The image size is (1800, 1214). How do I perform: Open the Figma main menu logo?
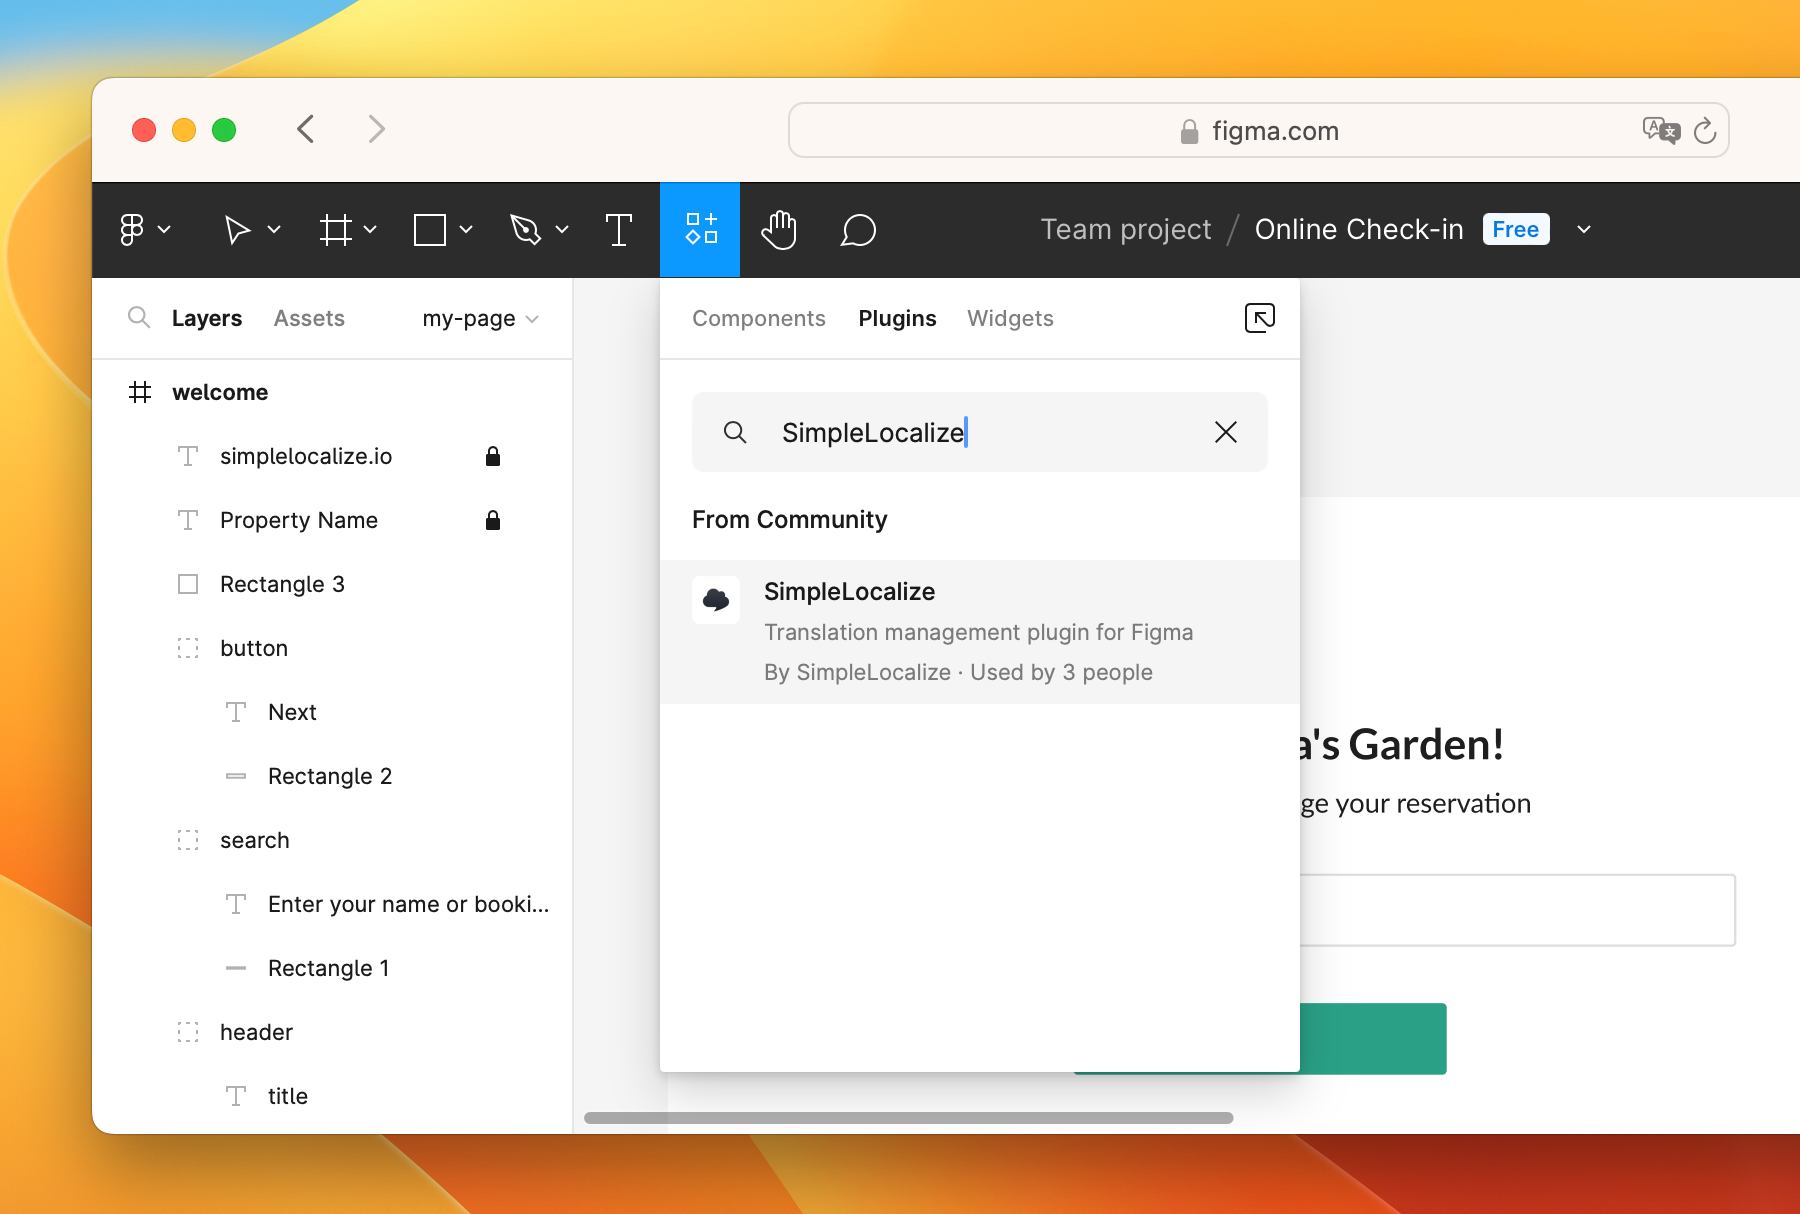[x=132, y=230]
